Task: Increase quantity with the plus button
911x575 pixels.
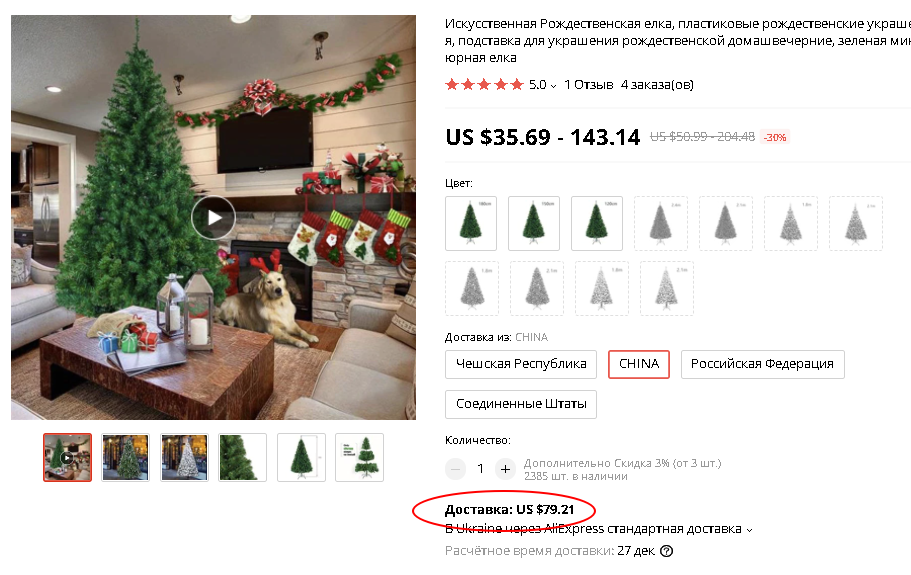Action: coord(505,469)
